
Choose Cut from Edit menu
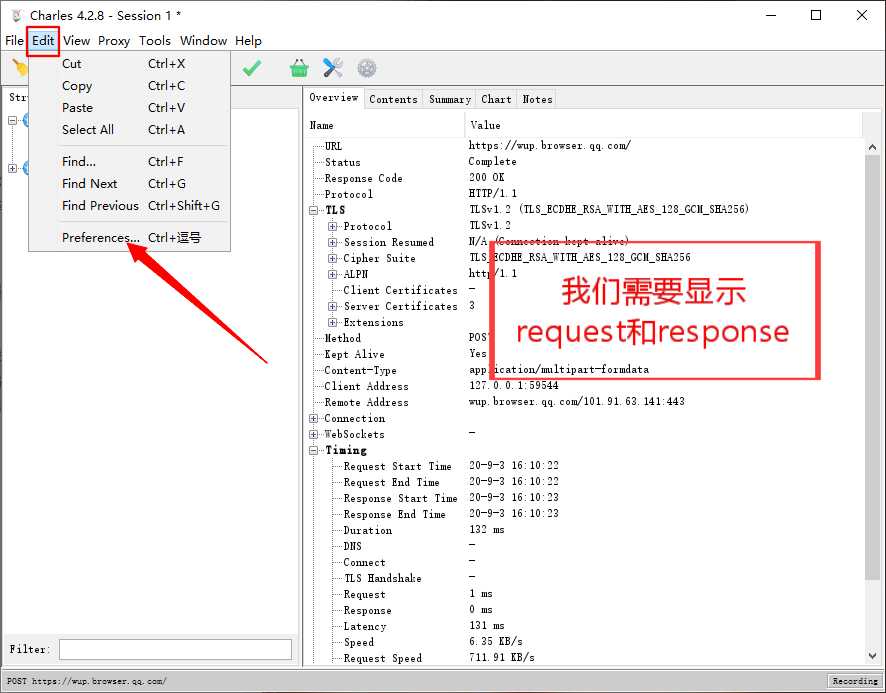pyautogui.click(x=129, y=64)
